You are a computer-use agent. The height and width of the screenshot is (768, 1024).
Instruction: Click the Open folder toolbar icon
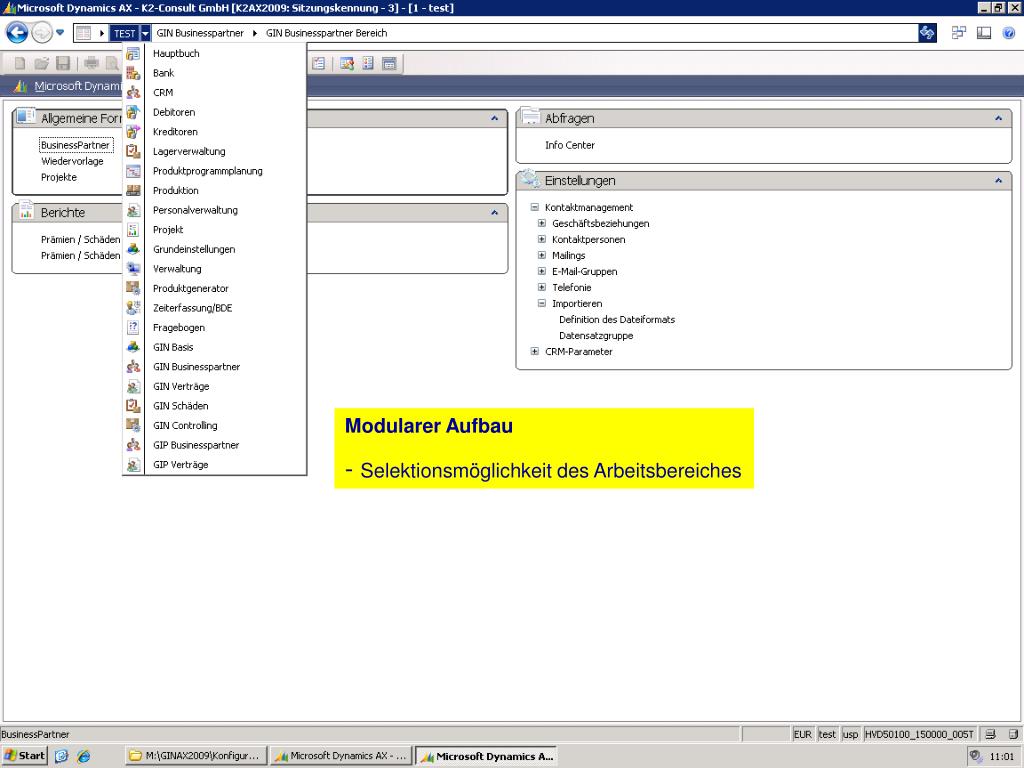click(x=41, y=63)
